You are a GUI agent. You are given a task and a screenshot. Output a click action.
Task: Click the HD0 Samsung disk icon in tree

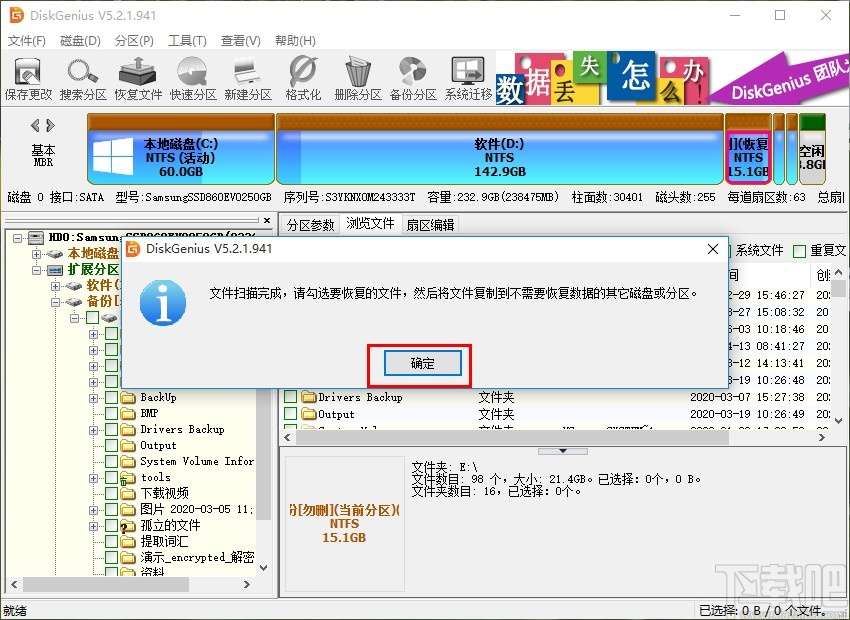[x=36, y=237]
